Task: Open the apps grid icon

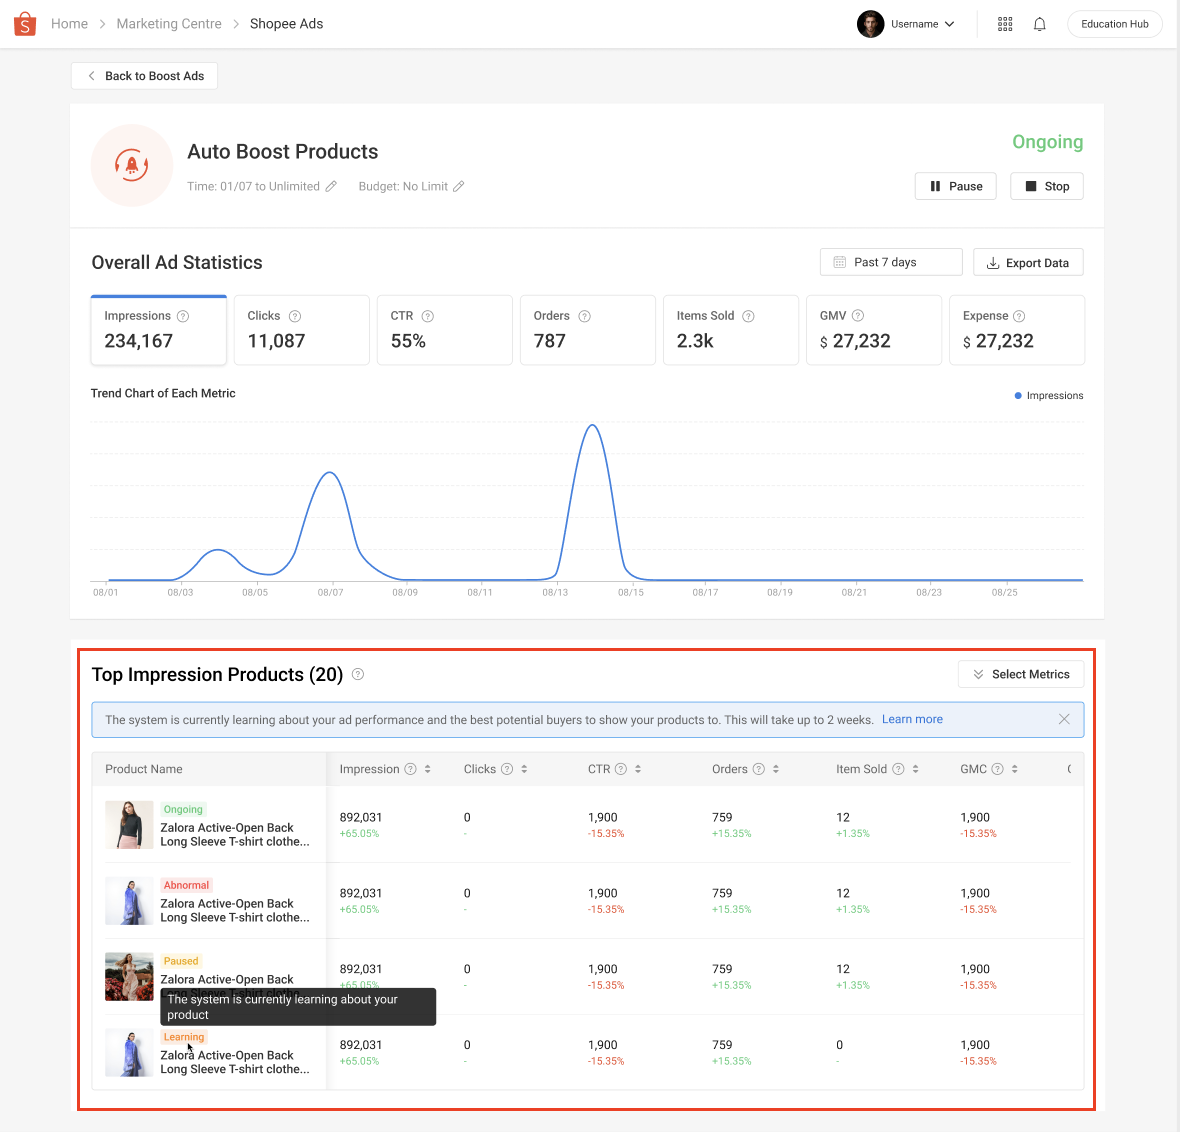Action: 1005,24
